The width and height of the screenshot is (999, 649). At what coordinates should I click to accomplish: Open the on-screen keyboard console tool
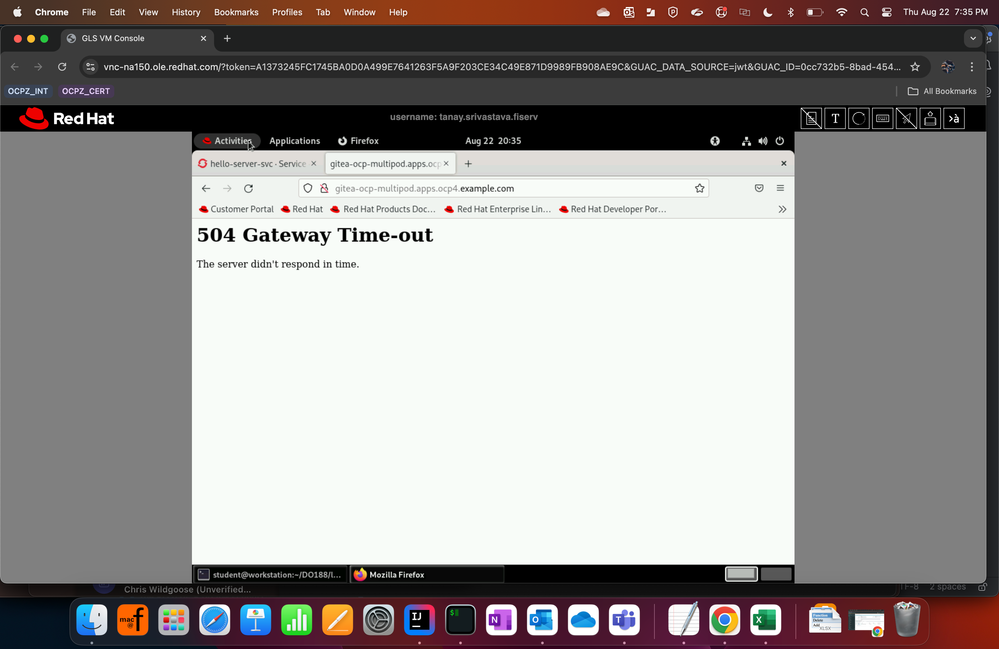pos(882,119)
